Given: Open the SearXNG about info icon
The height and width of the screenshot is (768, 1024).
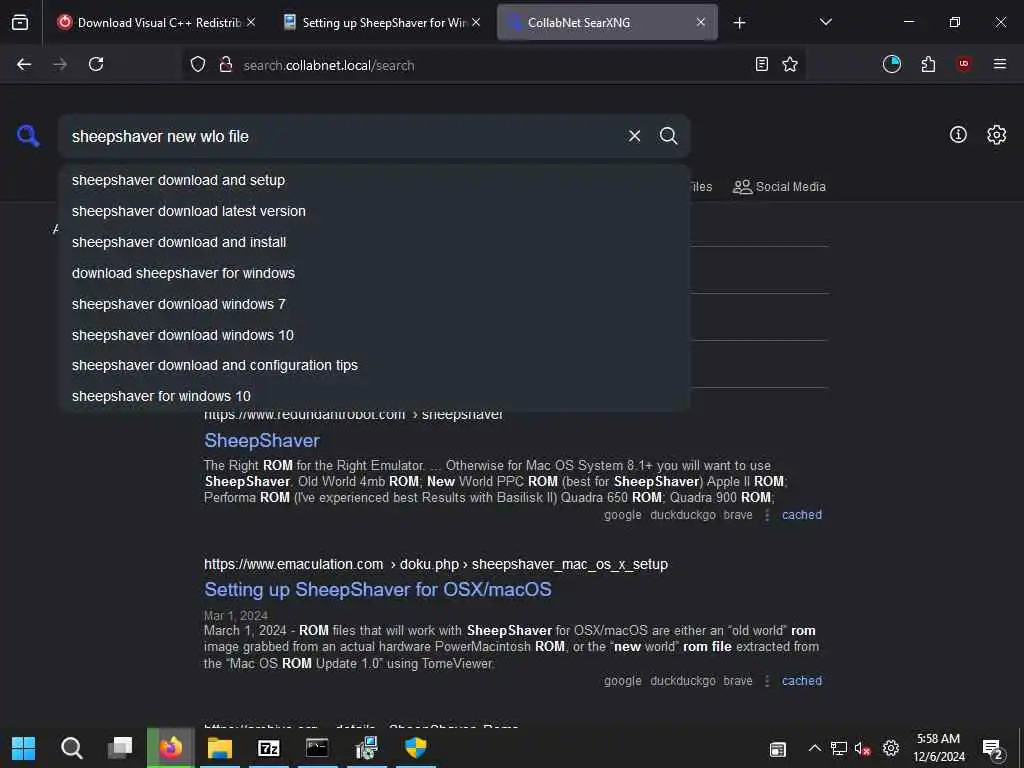Looking at the screenshot, I should click(958, 135).
